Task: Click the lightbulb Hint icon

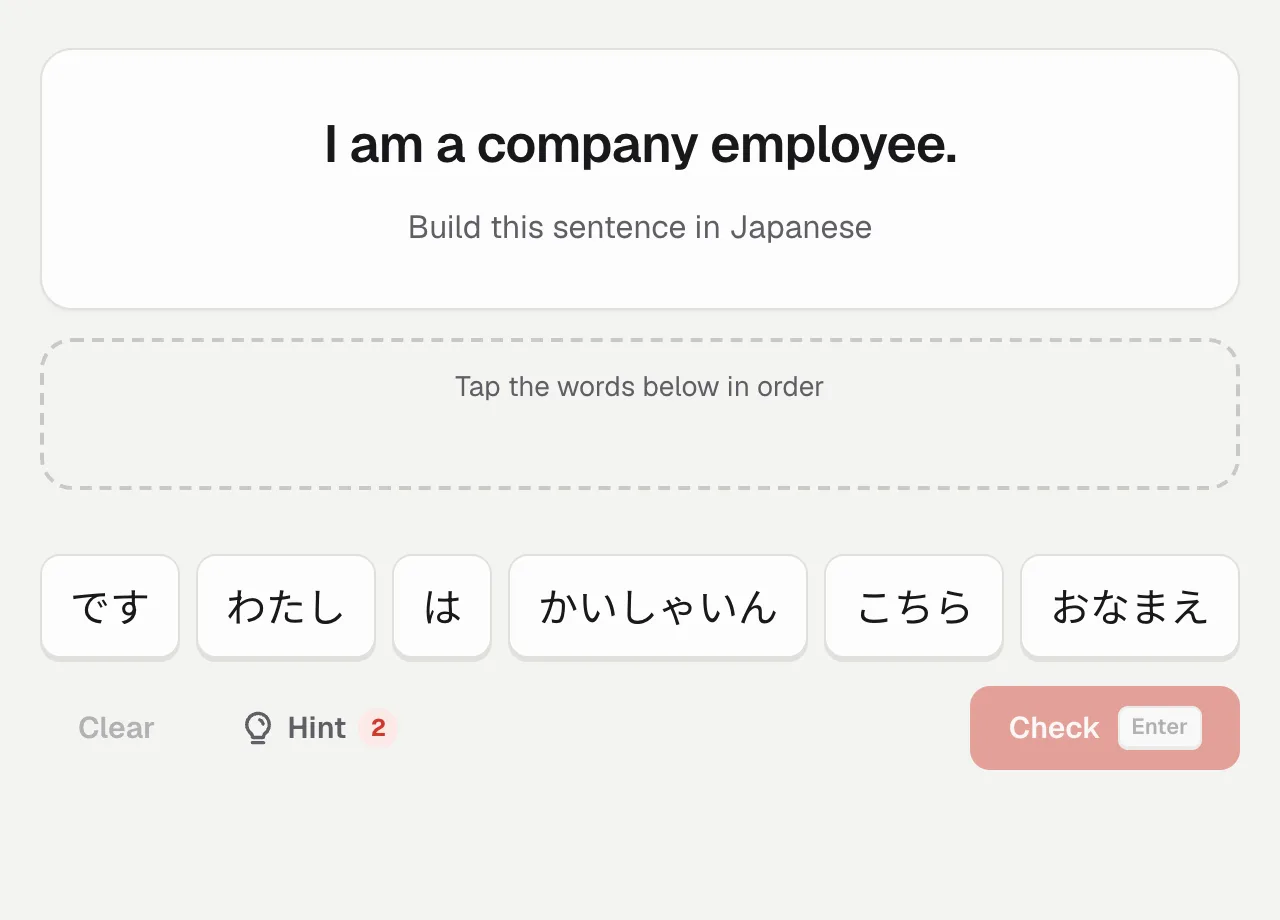Action: 258,728
